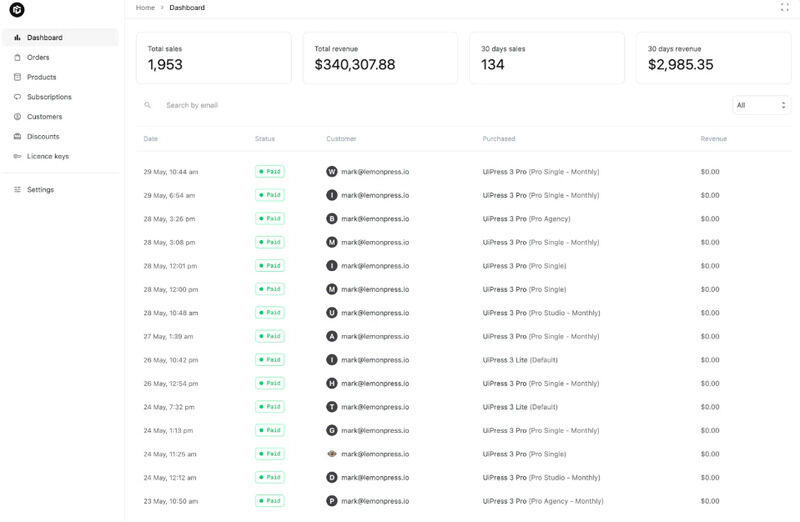Click 'Pro Single' on the 24 May 11:25 am order
The image size is (800, 522).
coord(547,454)
